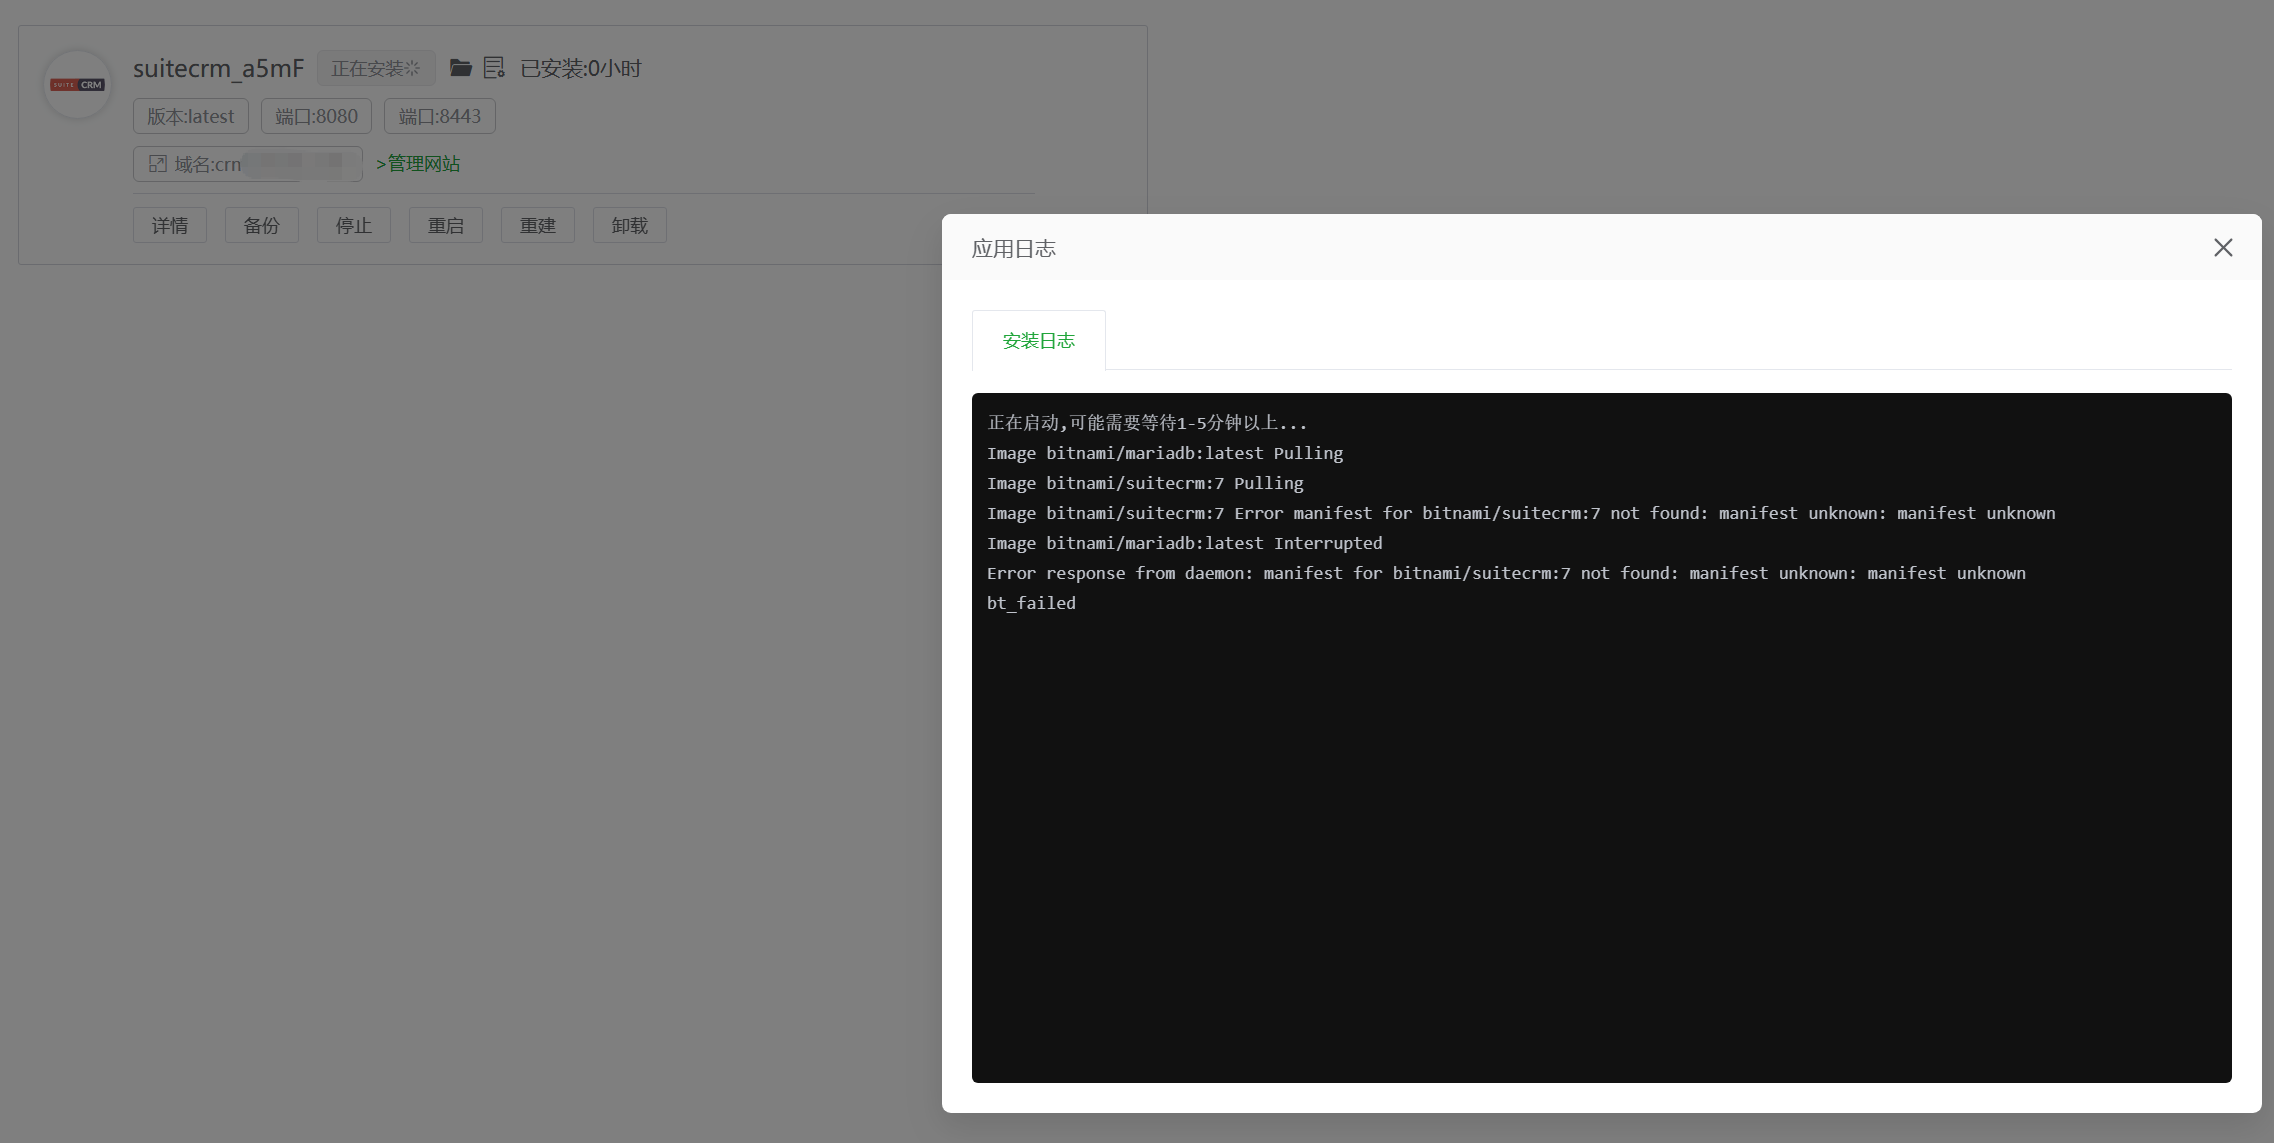Click the 备份 button
The width and height of the screenshot is (2274, 1143).
coord(261,225)
